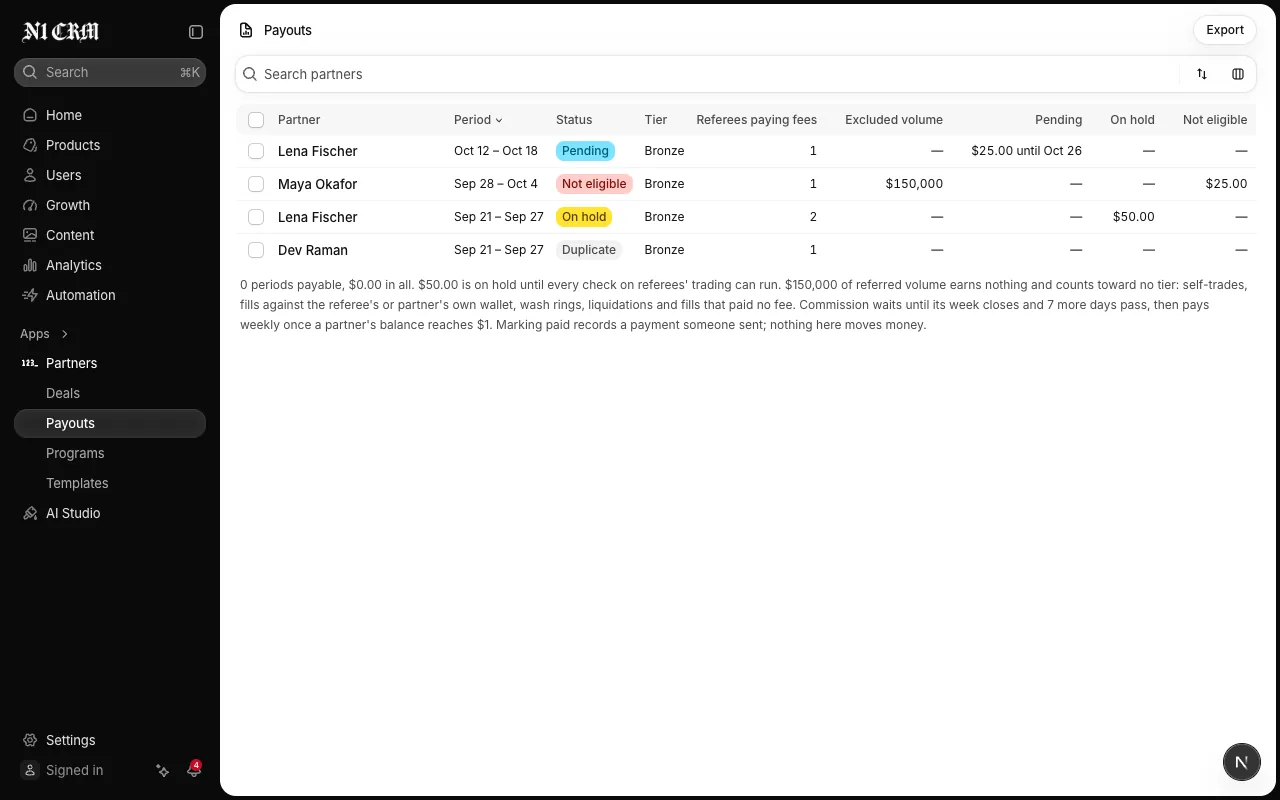Image resolution: width=1280 pixels, height=800 pixels.
Task: Open Automation in the sidebar
Action: [110, 295]
